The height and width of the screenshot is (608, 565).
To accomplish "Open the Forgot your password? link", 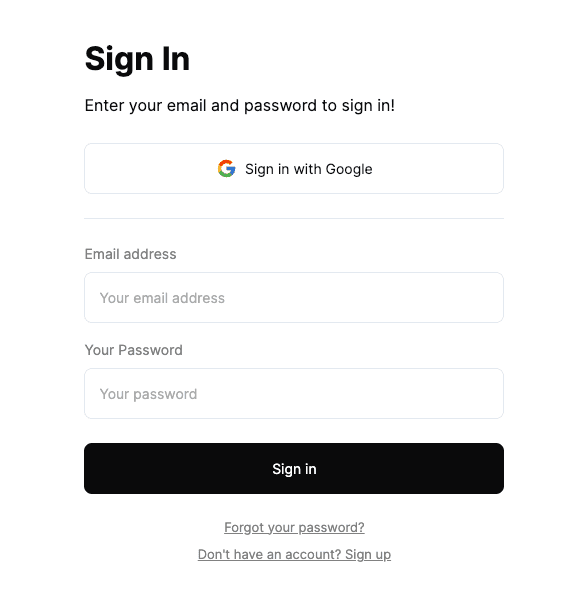I will coord(294,527).
